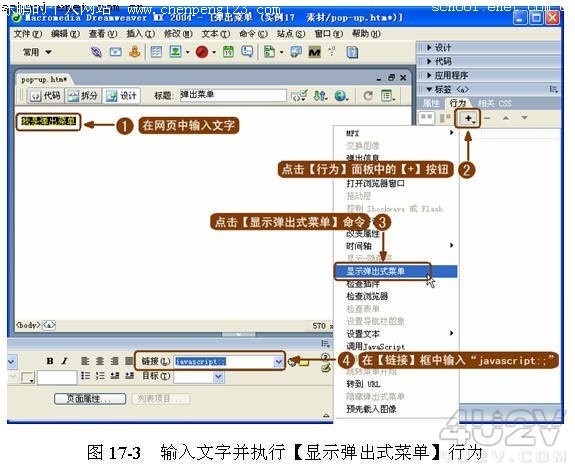The image size is (575, 466).
Task: Open the text color swatch picker
Action: pos(28,377)
